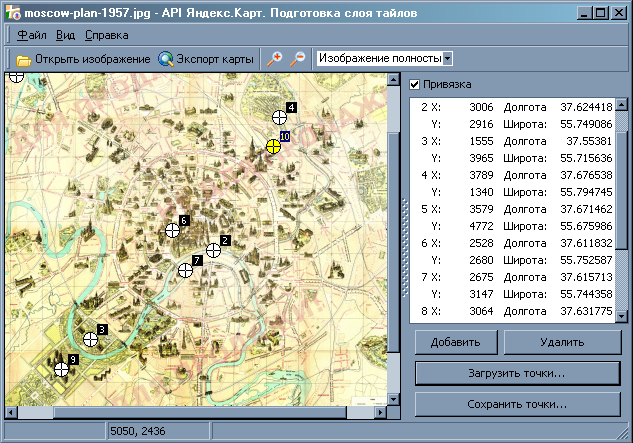
Task: Click the open image folder icon
Action: [x=24, y=60]
